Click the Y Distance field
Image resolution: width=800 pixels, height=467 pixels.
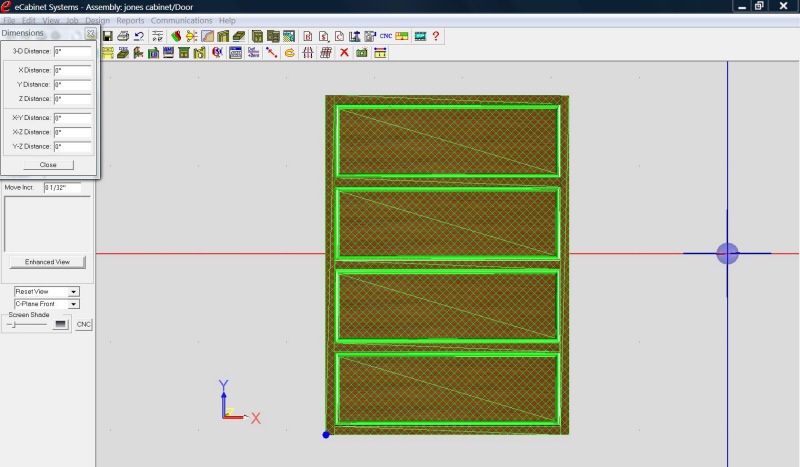click(72, 84)
